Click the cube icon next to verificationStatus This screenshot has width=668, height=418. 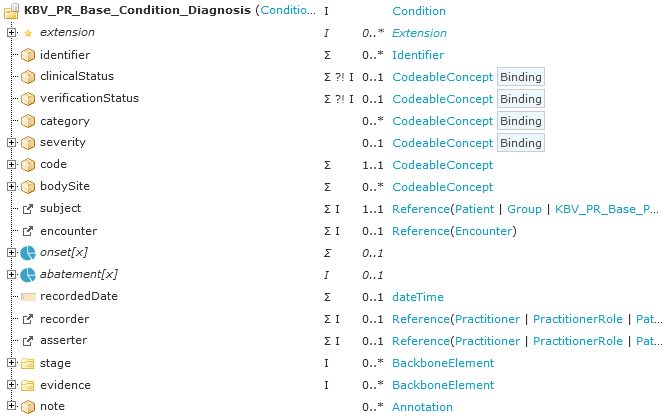[28, 99]
